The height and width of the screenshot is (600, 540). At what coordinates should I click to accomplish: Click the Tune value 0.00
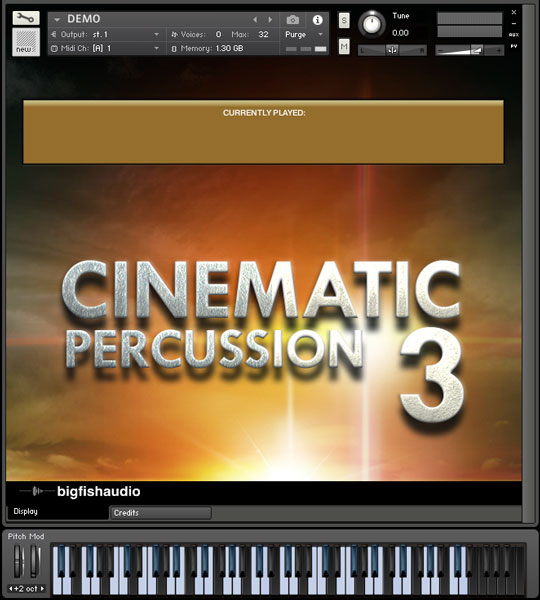400,33
